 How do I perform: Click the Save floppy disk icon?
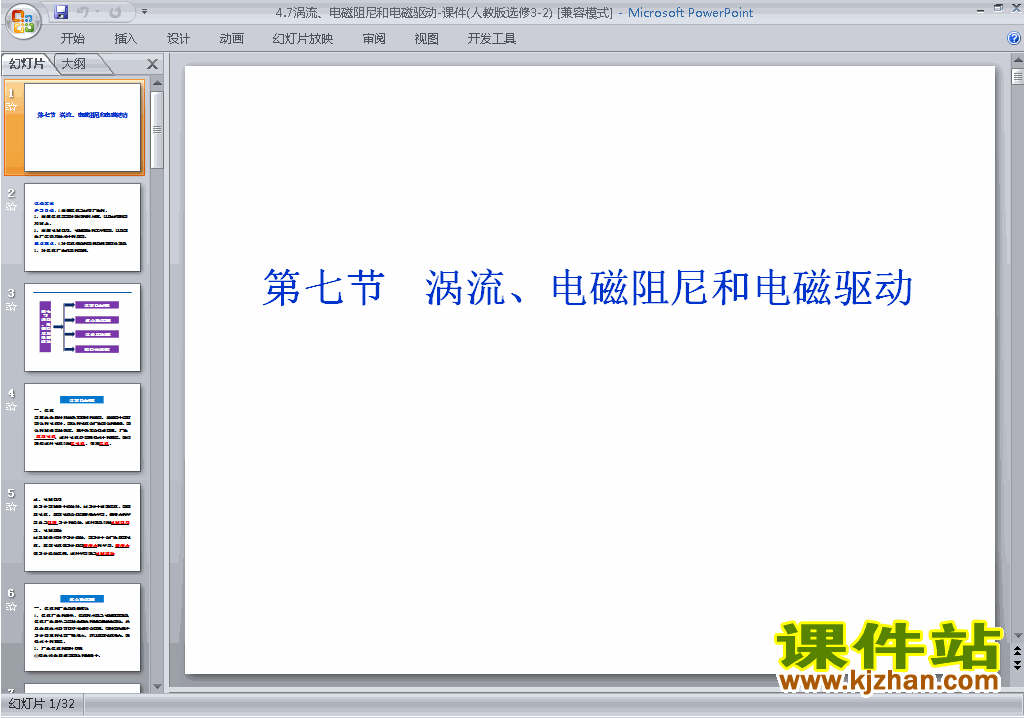61,12
